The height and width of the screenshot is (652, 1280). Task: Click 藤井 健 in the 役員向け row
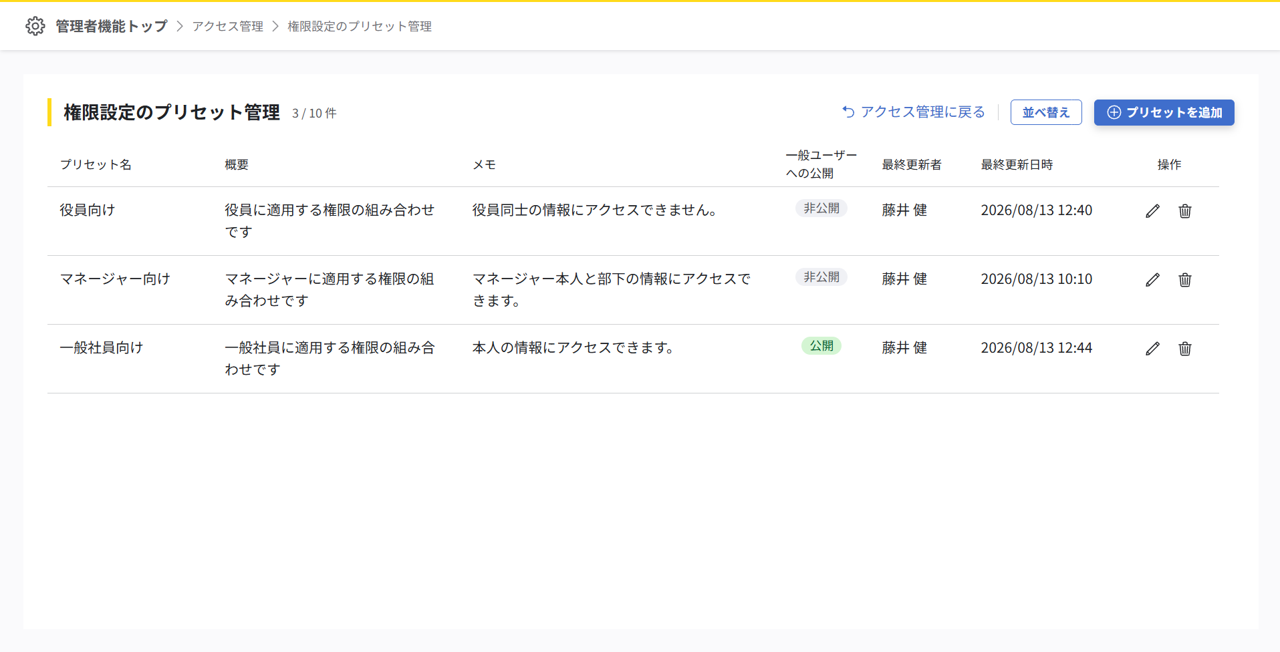905,210
